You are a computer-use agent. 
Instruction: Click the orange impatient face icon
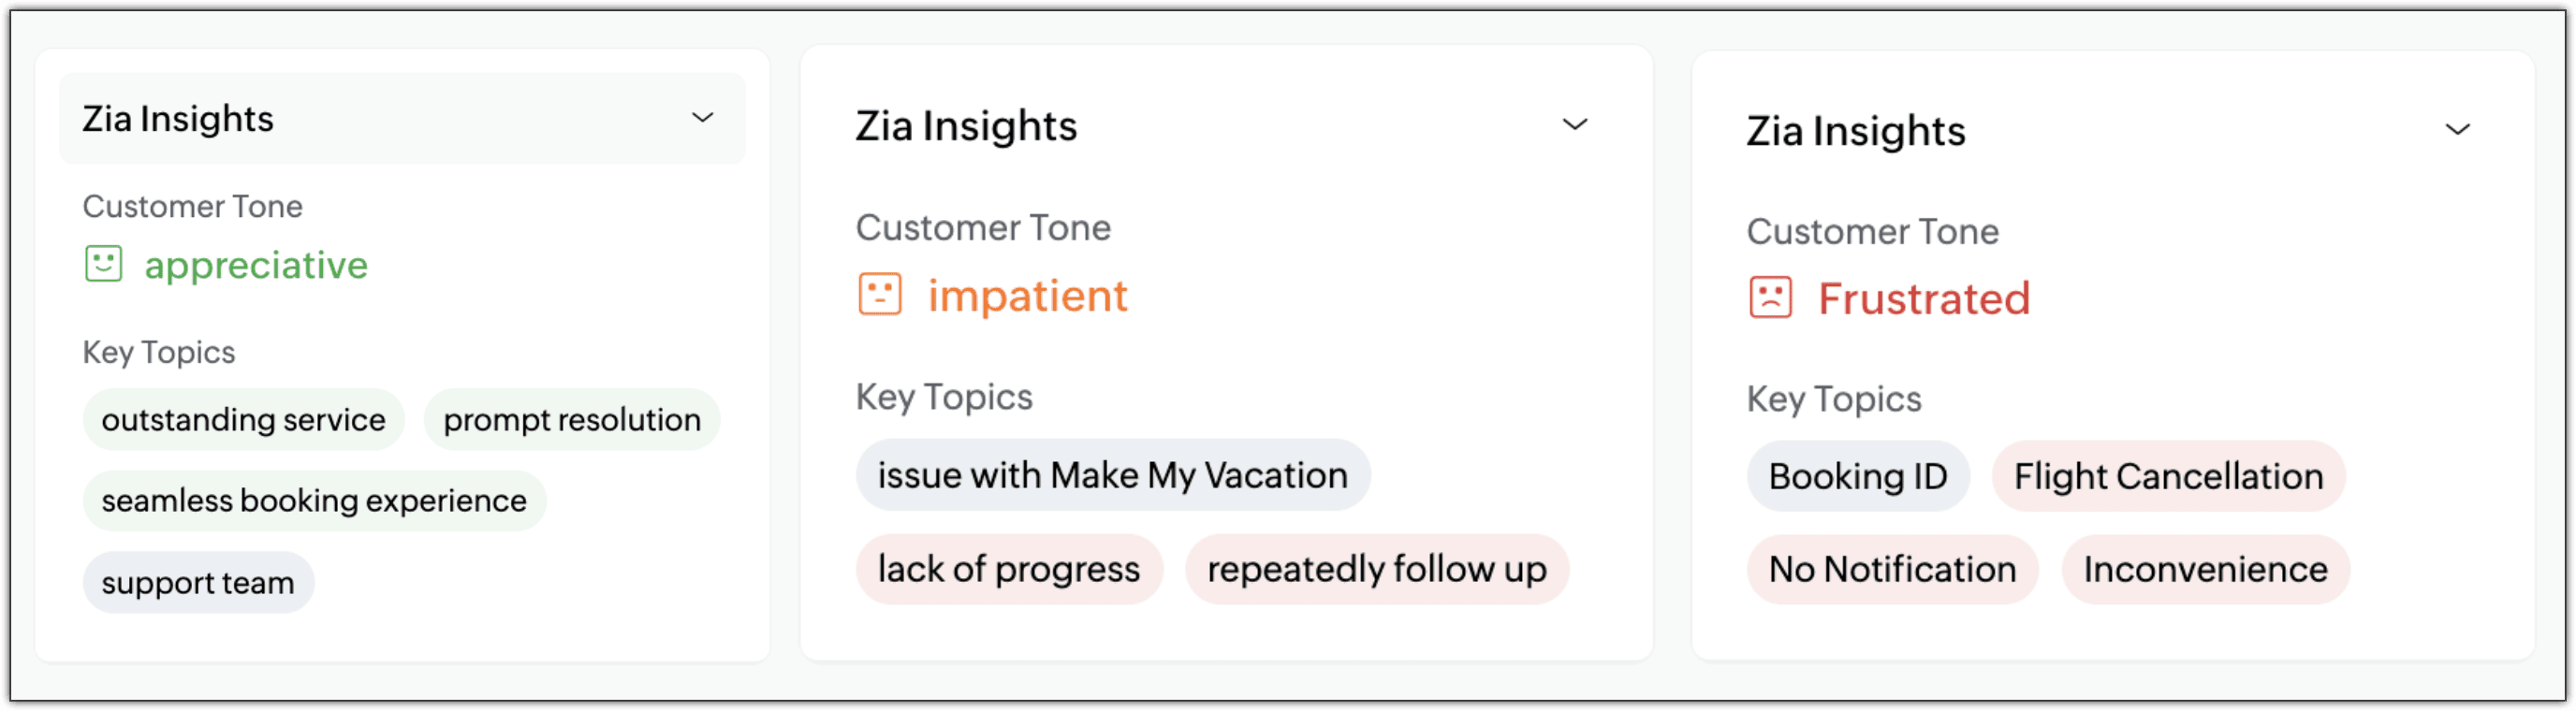[x=880, y=295]
